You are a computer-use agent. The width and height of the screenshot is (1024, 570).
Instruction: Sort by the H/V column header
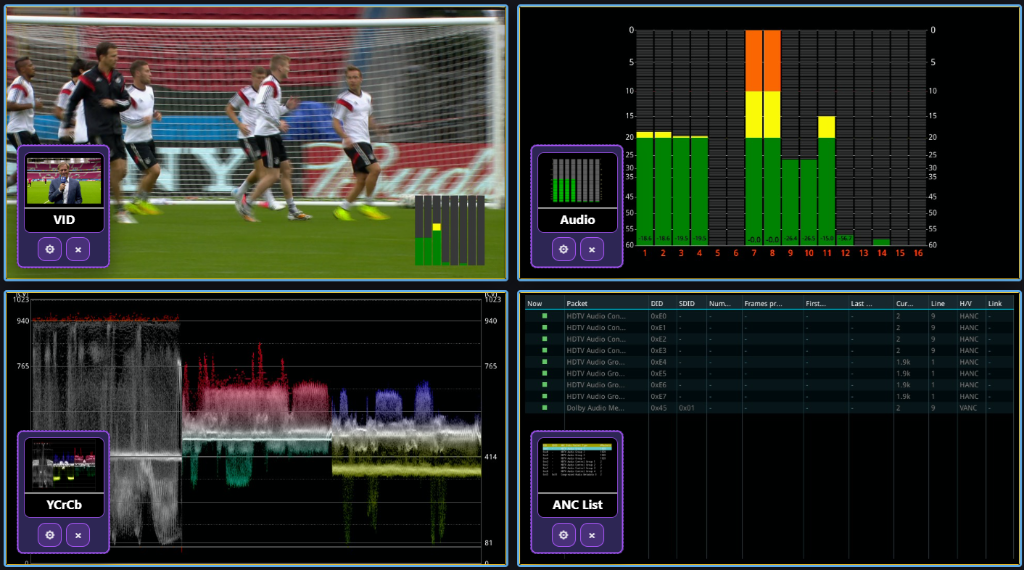point(965,304)
